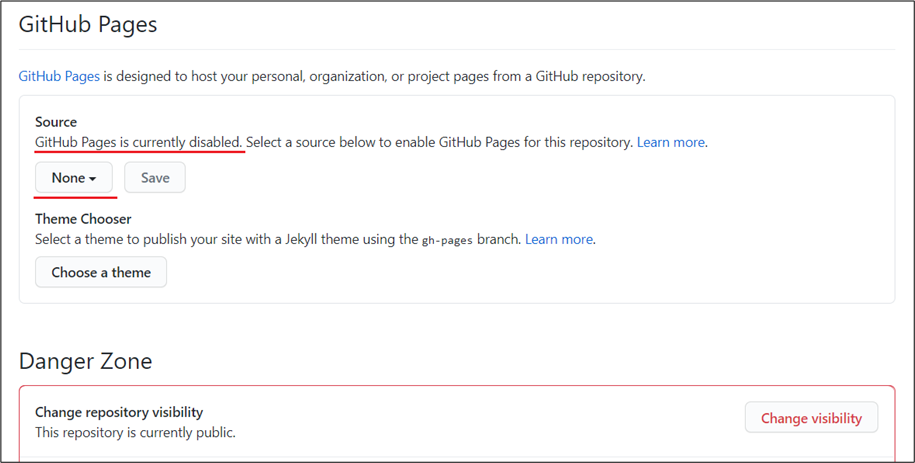Click the GitHub Pages section heading
The height and width of the screenshot is (463, 915).
88,25
